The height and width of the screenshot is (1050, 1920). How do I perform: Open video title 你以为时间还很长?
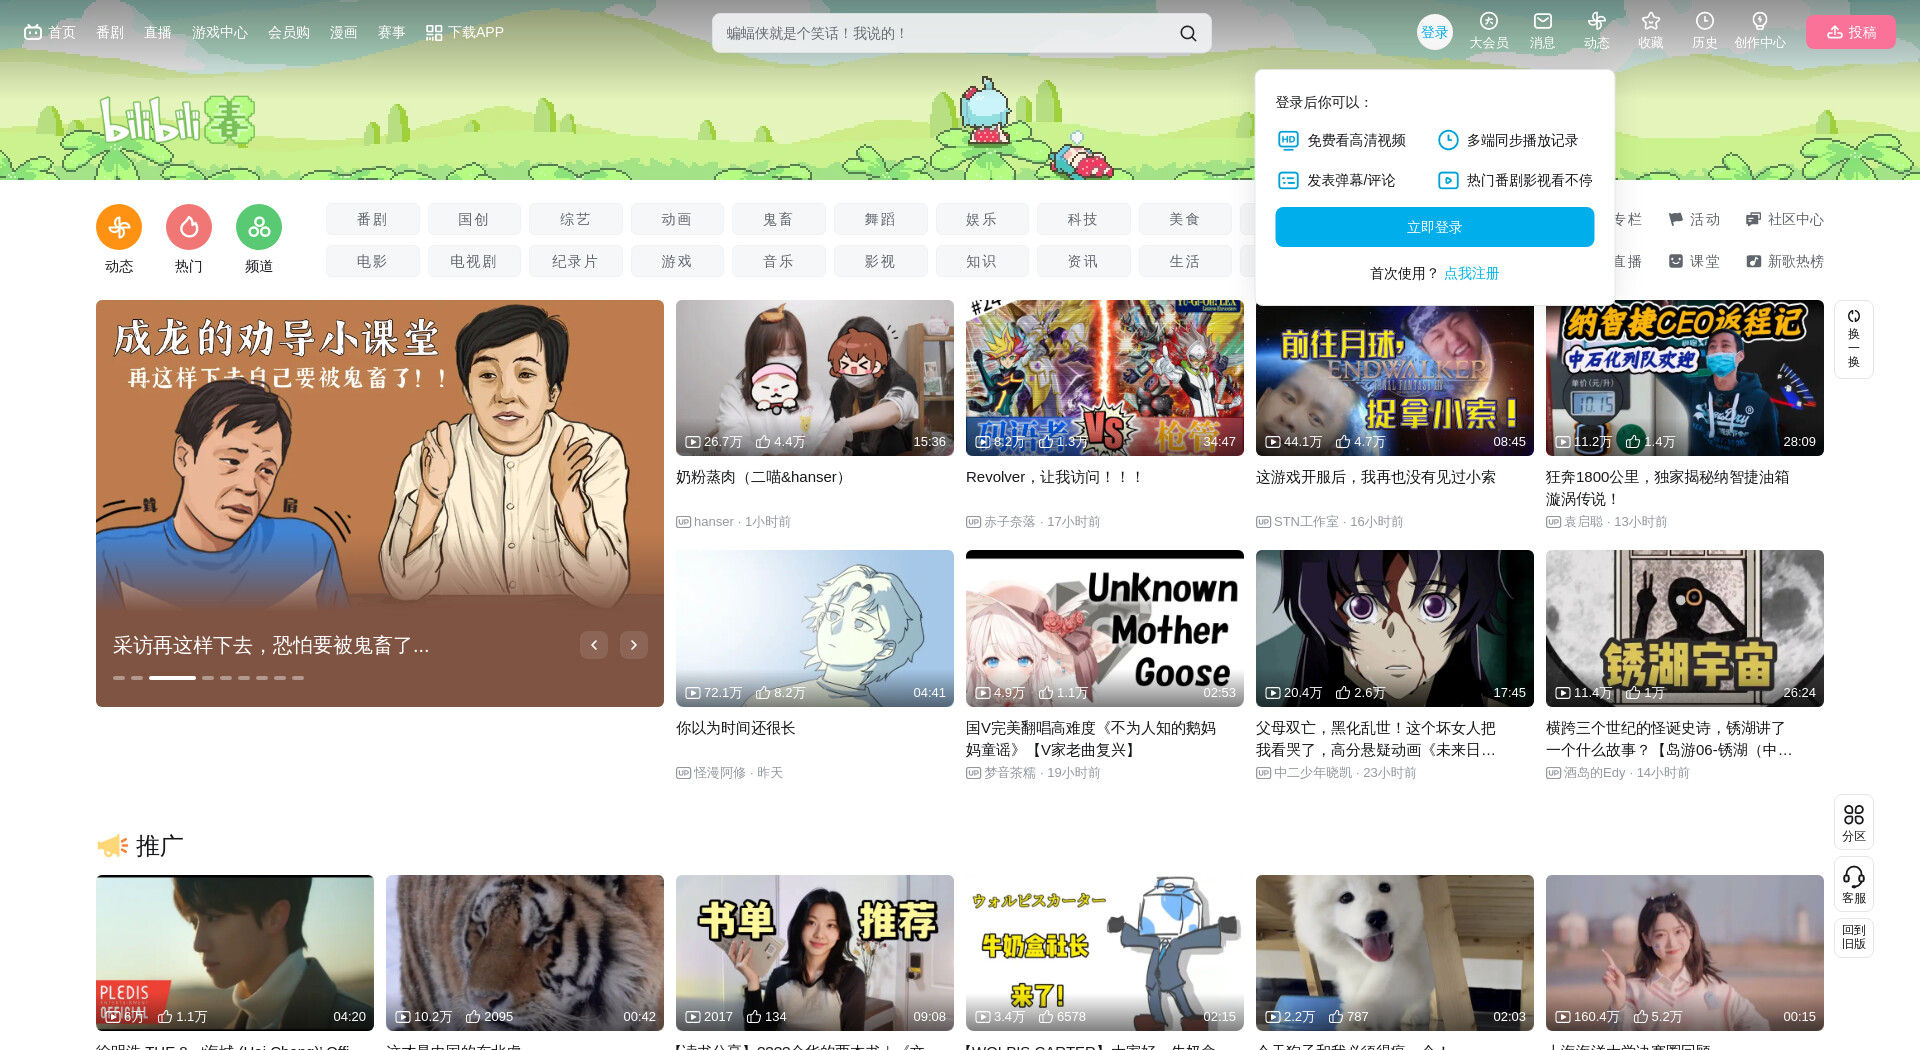[736, 728]
